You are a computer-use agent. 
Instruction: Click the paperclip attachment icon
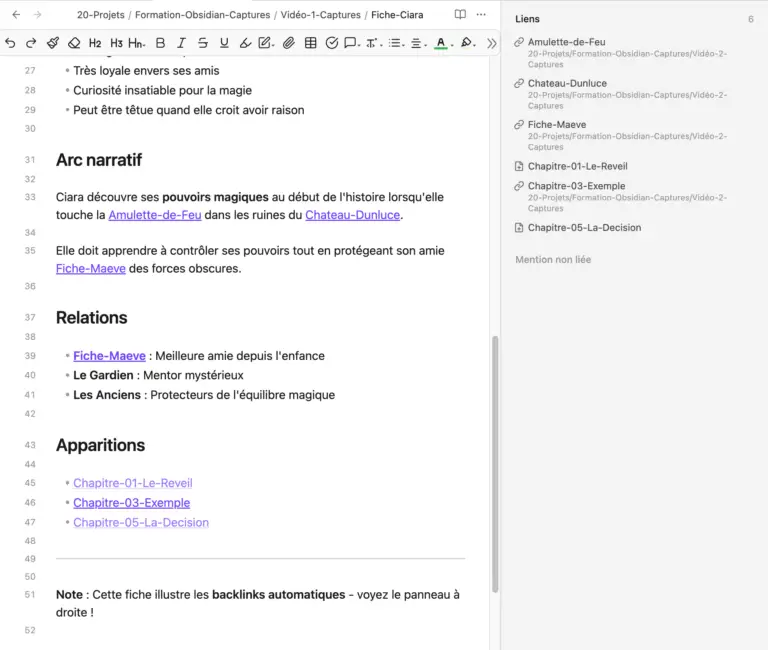(289, 43)
